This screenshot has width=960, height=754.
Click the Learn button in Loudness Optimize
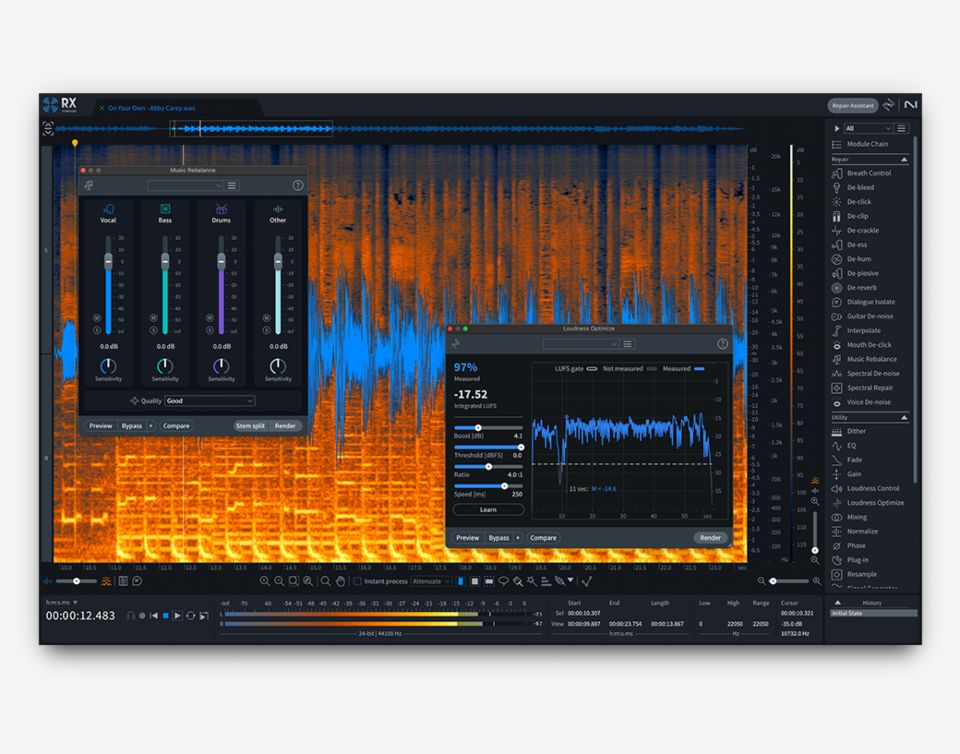coord(488,510)
